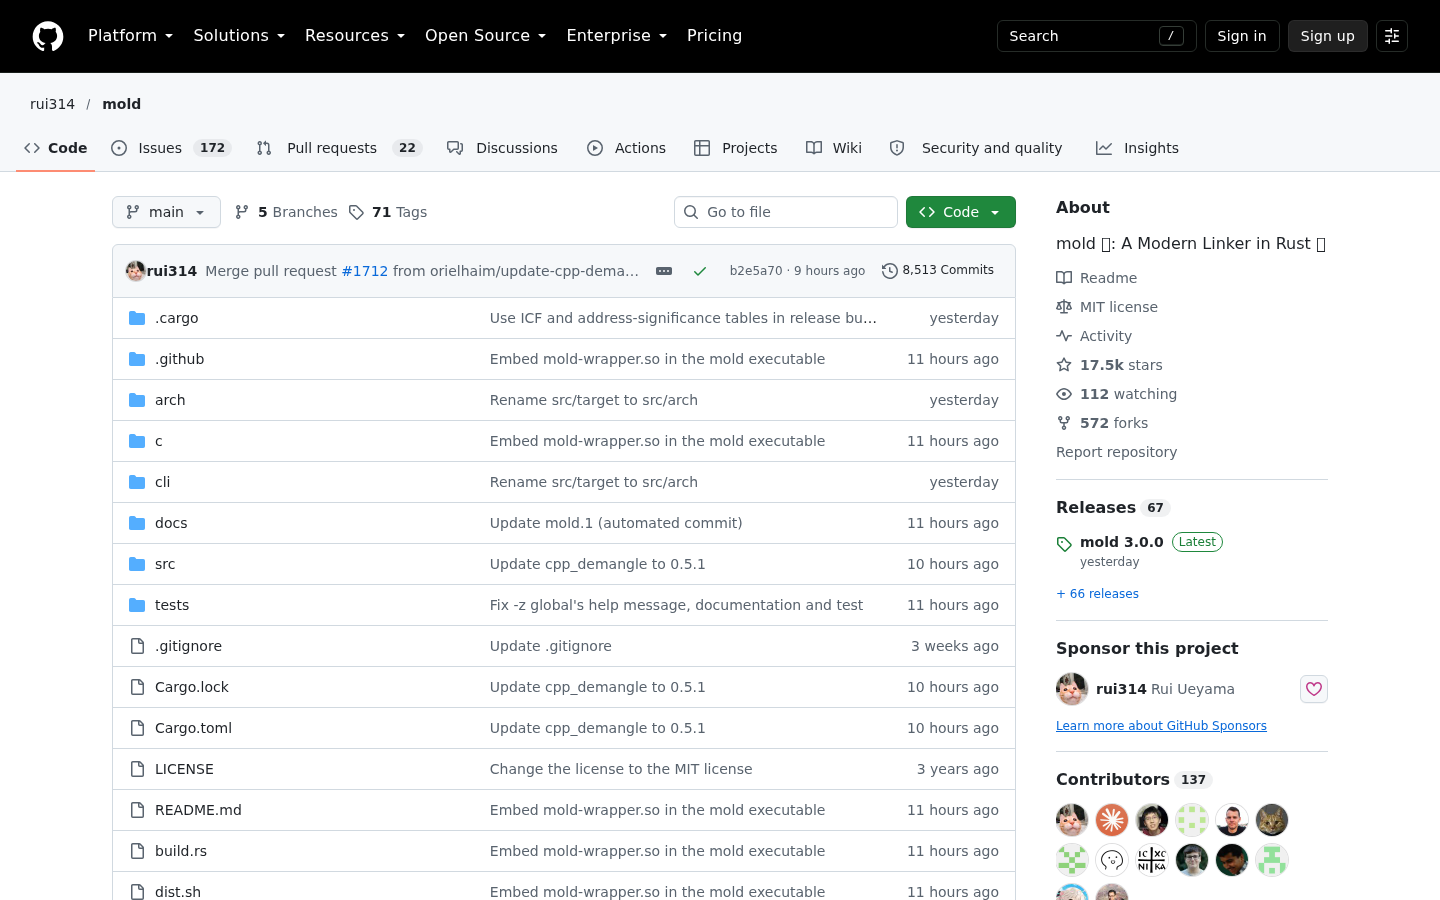Expand the green Code dropdown button

[961, 212]
